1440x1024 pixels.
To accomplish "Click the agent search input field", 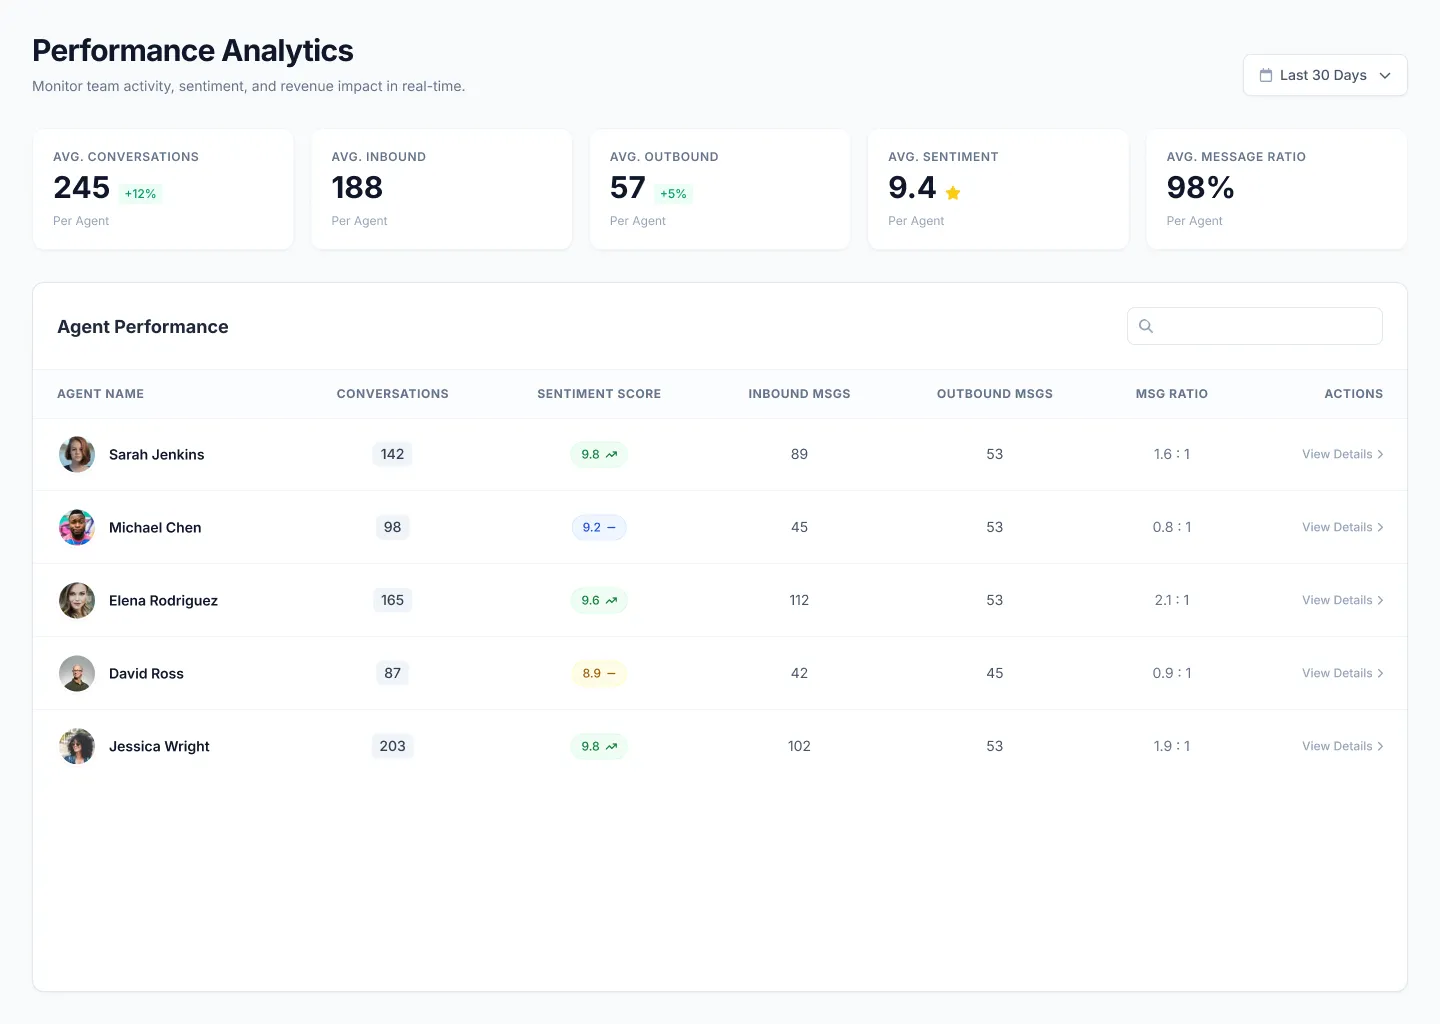I will click(x=1255, y=325).
